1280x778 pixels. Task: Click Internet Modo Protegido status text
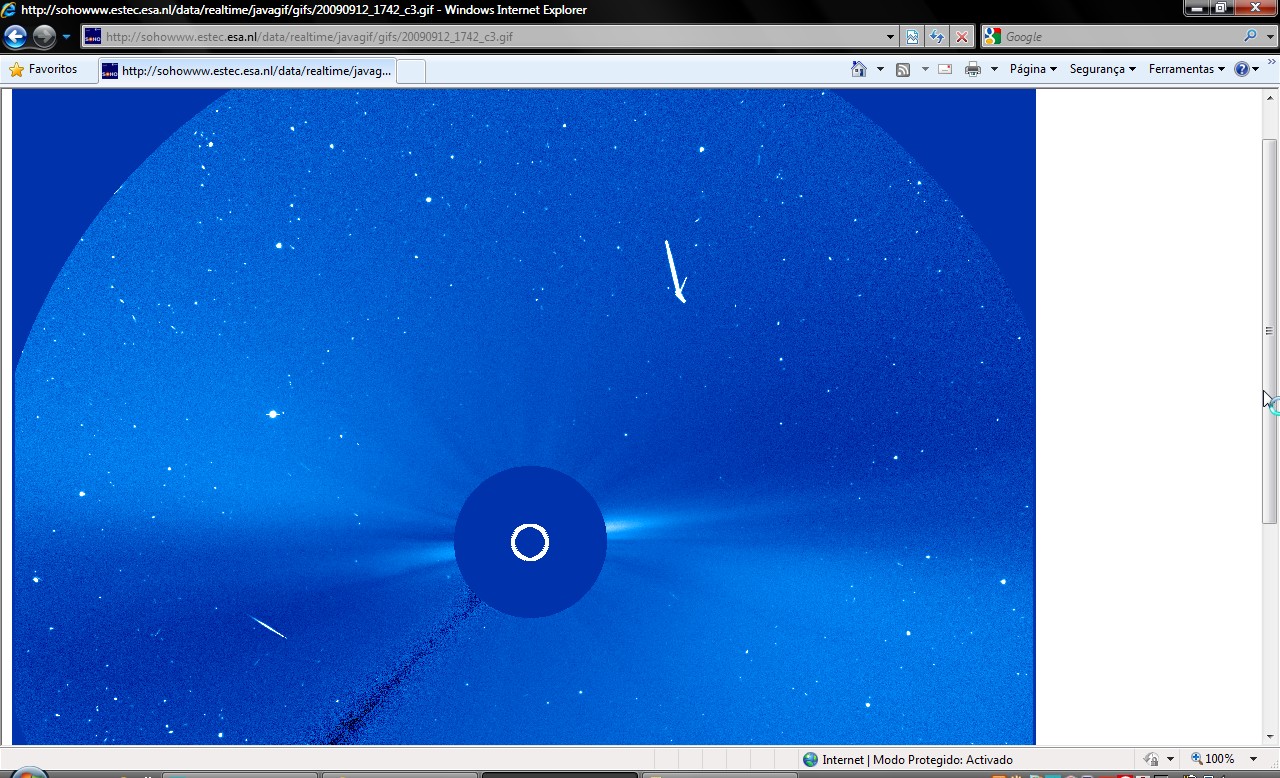point(917,760)
